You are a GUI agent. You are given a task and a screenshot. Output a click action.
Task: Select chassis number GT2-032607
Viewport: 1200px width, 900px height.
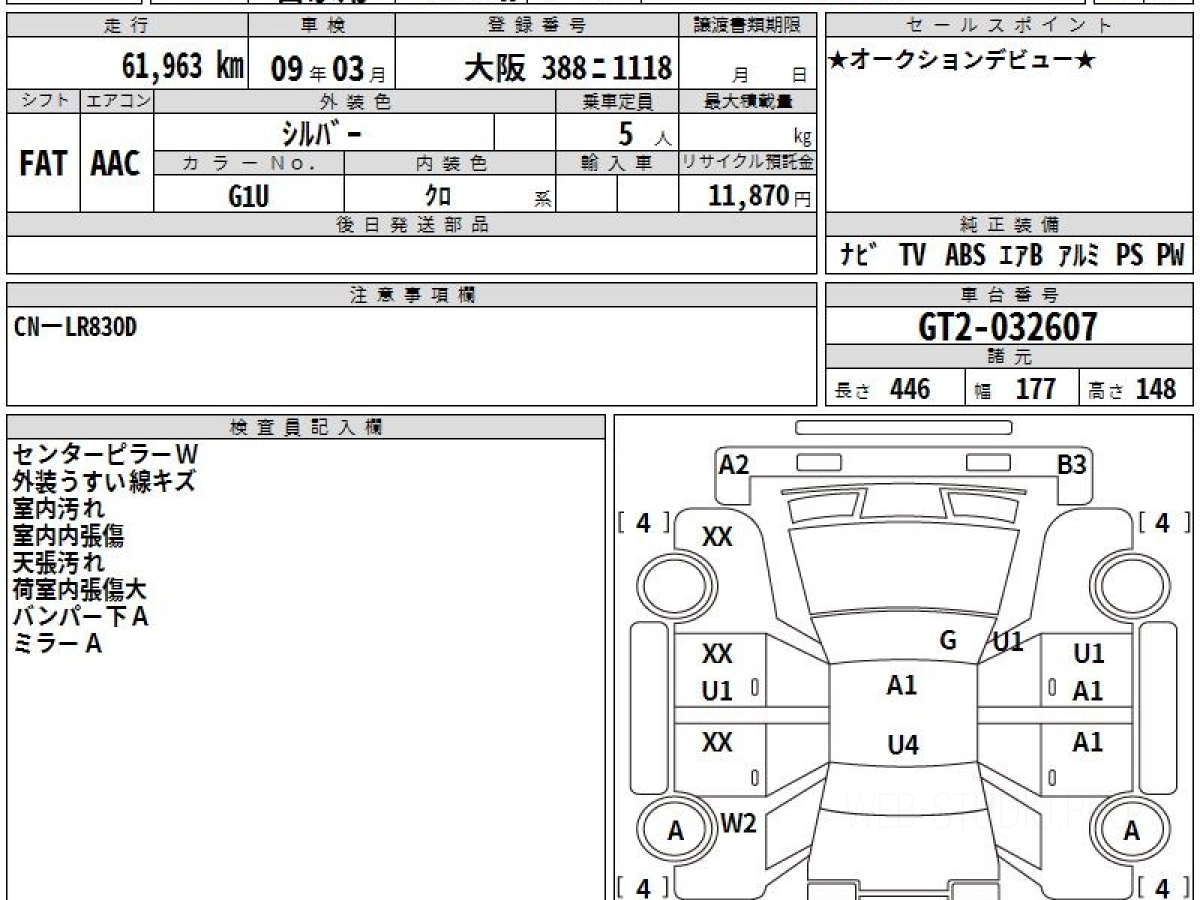click(x=1008, y=327)
